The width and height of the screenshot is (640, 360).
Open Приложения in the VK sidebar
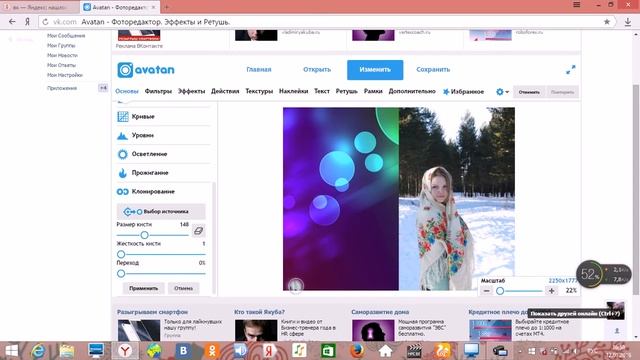pyautogui.click(x=62, y=88)
